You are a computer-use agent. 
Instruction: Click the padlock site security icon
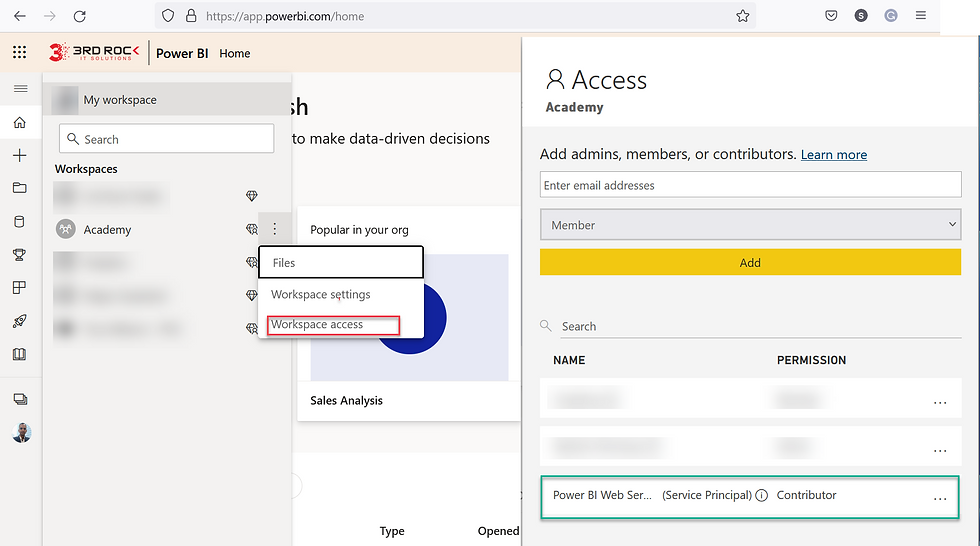click(x=191, y=16)
